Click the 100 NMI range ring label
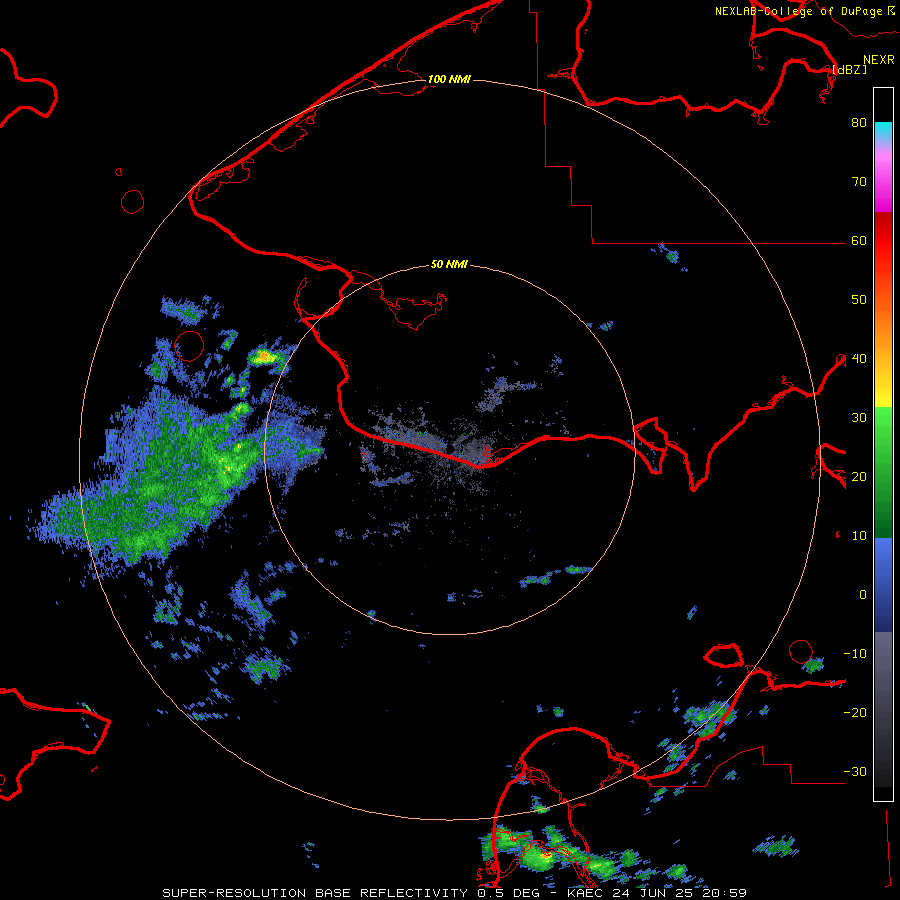Viewport: 900px width, 900px height. pyautogui.click(x=449, y=79)
